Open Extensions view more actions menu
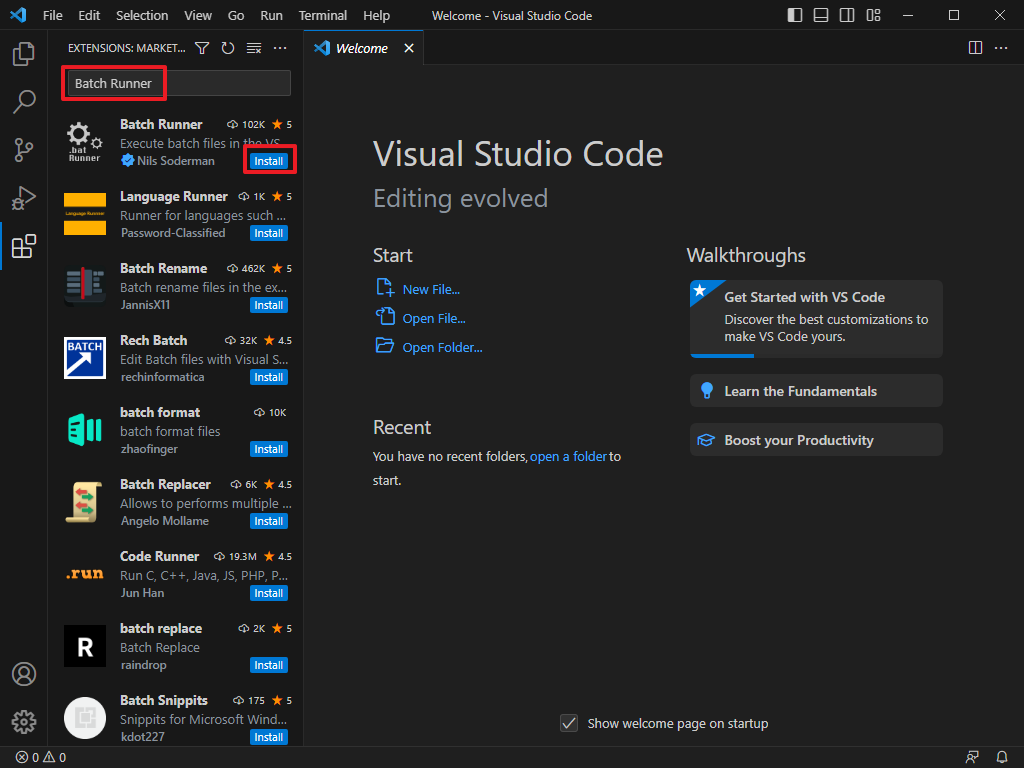Image resolution: width=1024 pixels, height=768 pixels. [x=280, y=48]
